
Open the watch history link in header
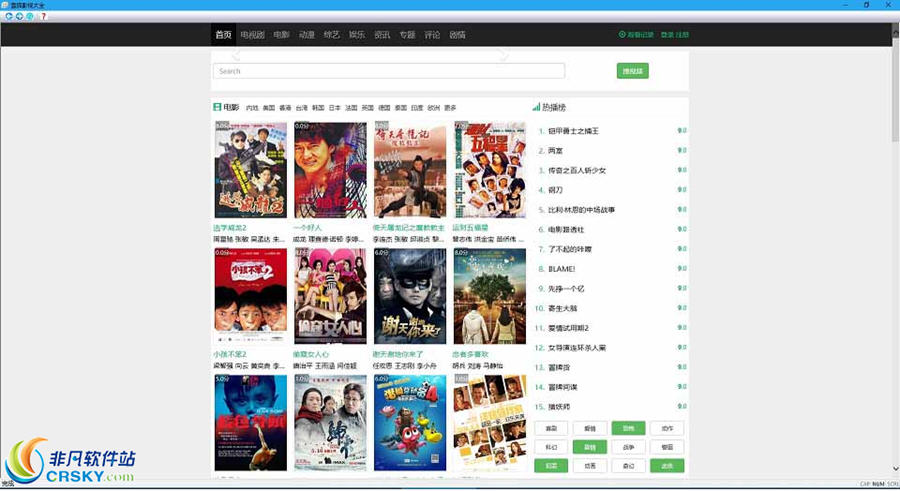point(636,34)
